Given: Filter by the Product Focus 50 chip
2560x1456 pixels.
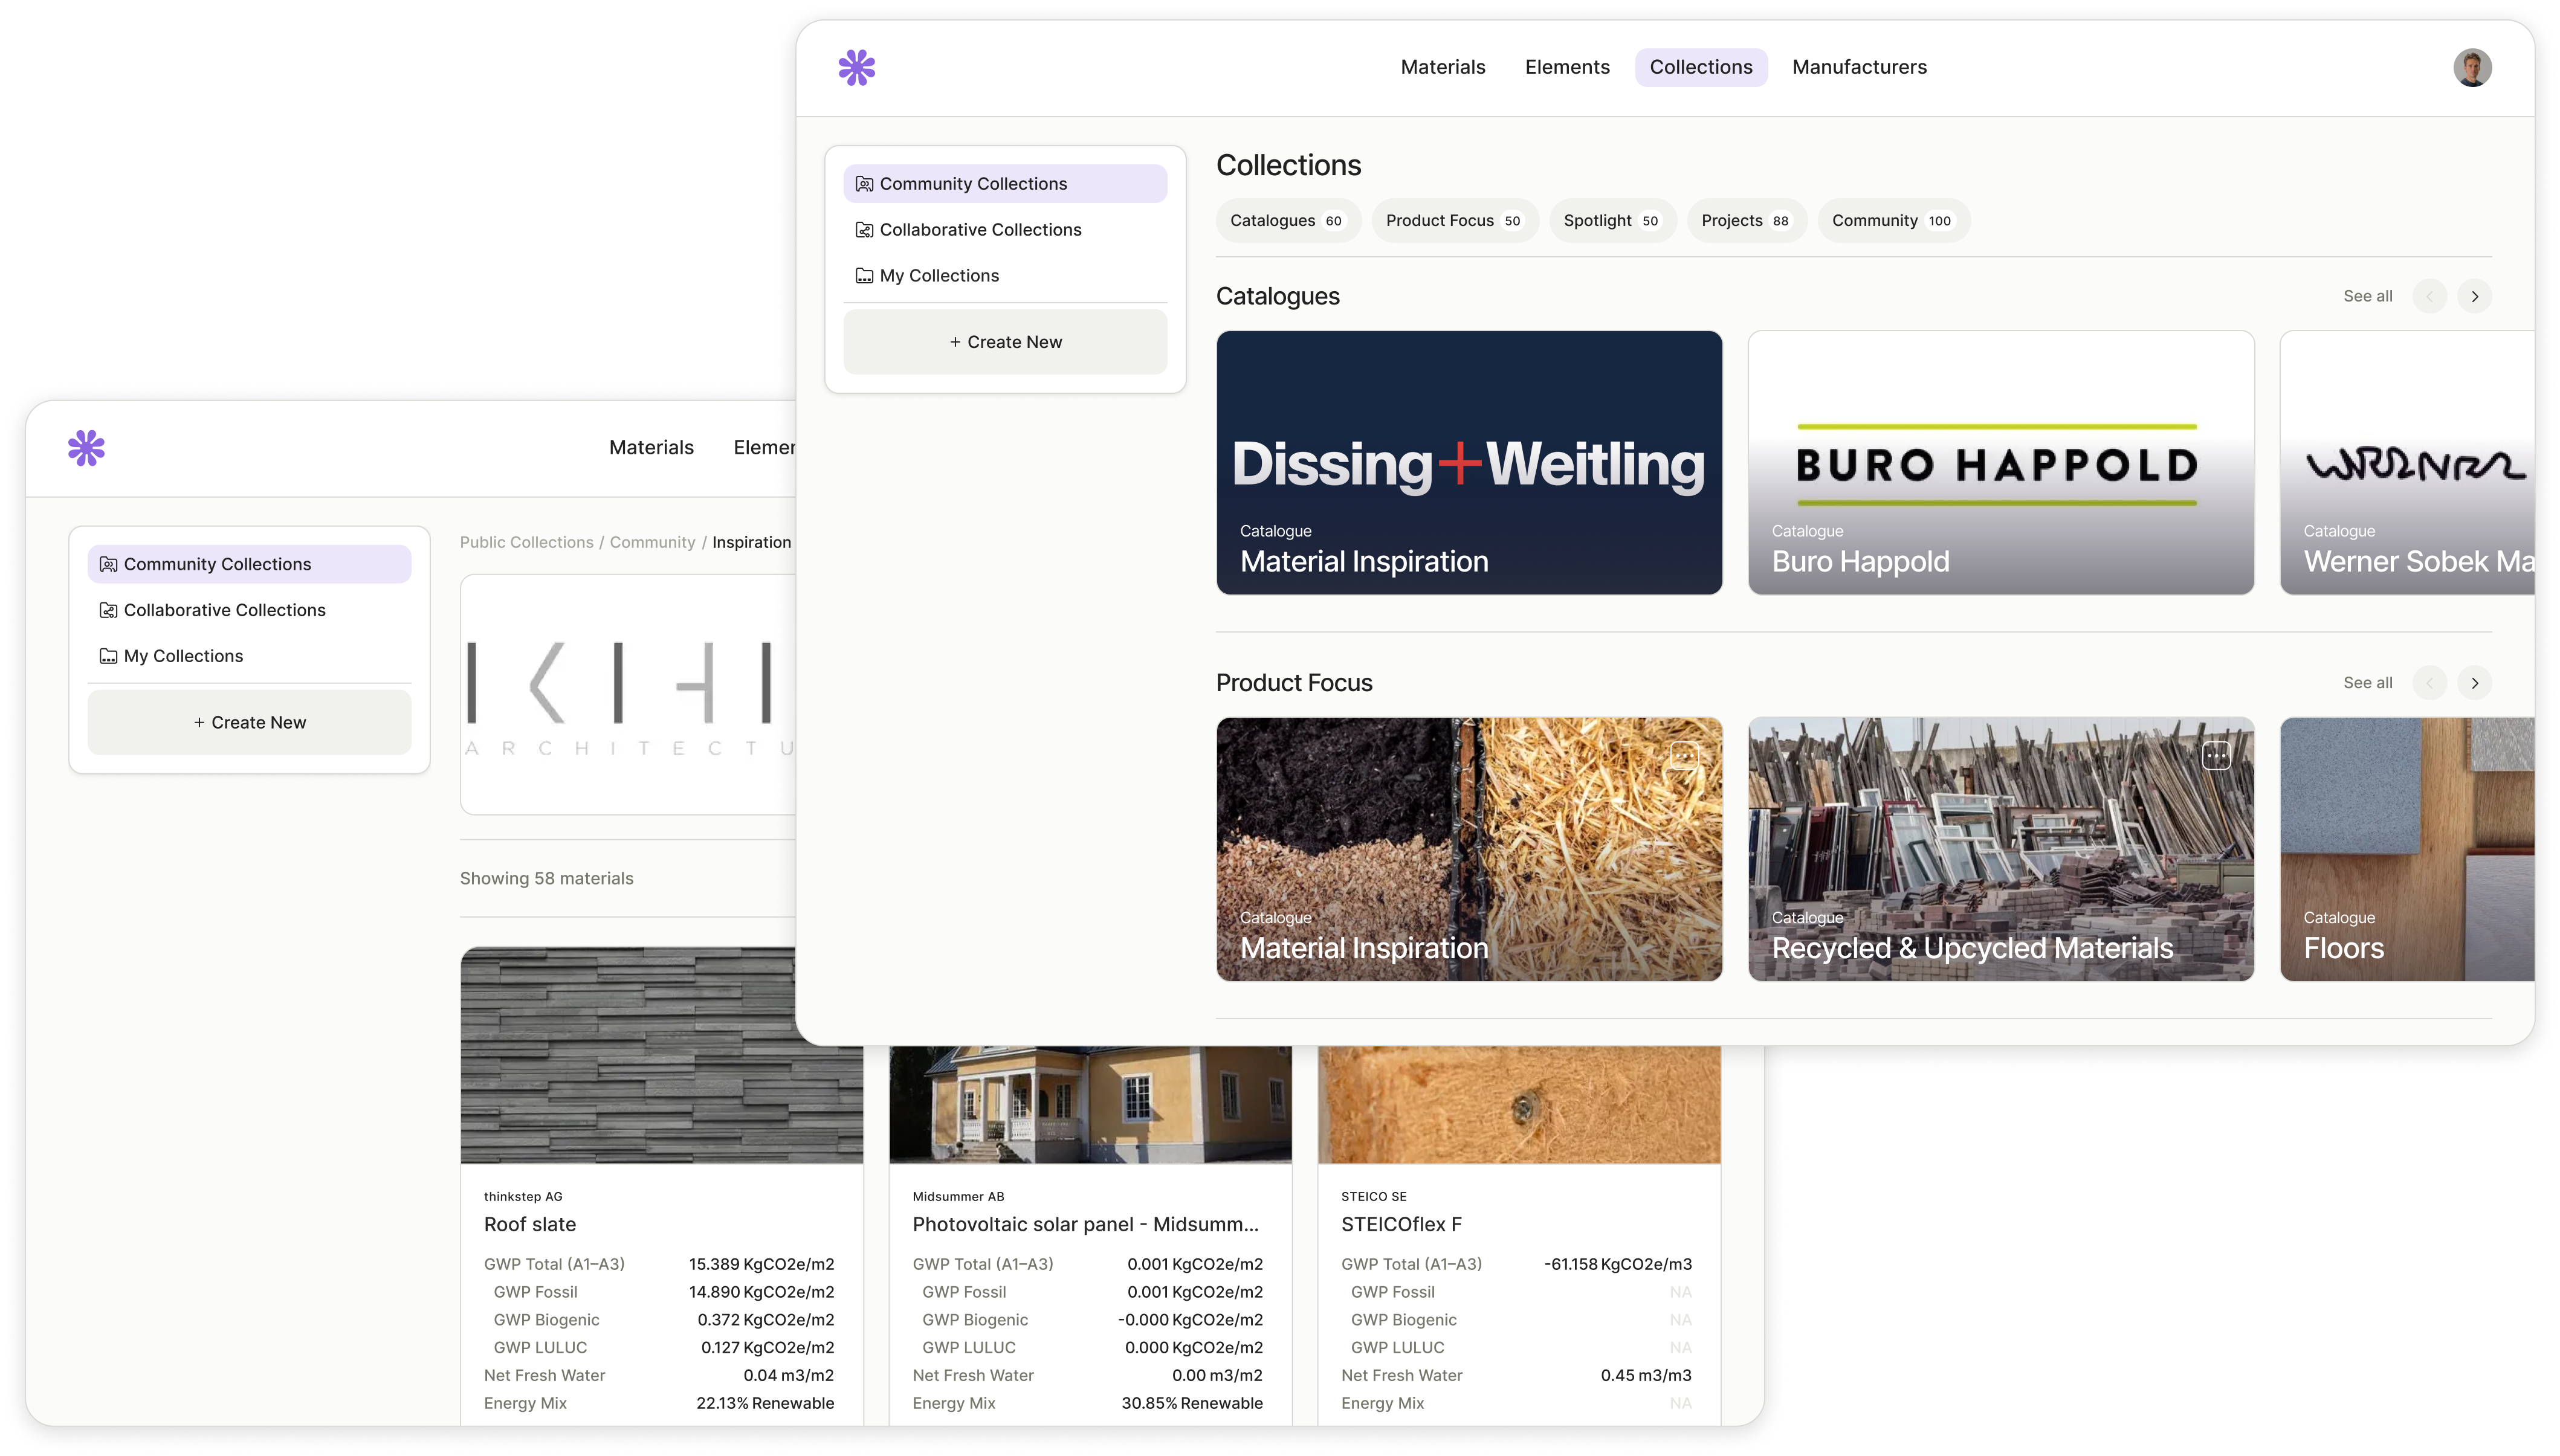Looking at the screenshot, I should tap(1454, 221).
